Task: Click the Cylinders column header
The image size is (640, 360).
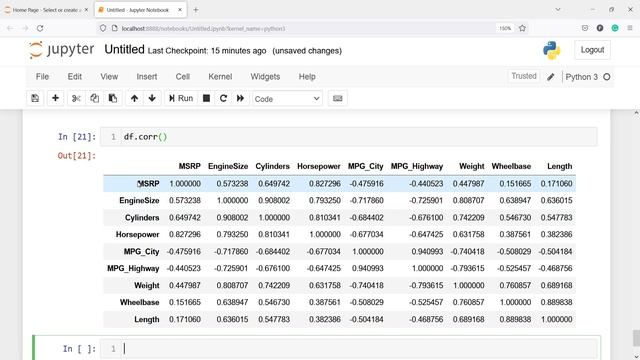Action: pyautogui.click(x=273, y=166)
